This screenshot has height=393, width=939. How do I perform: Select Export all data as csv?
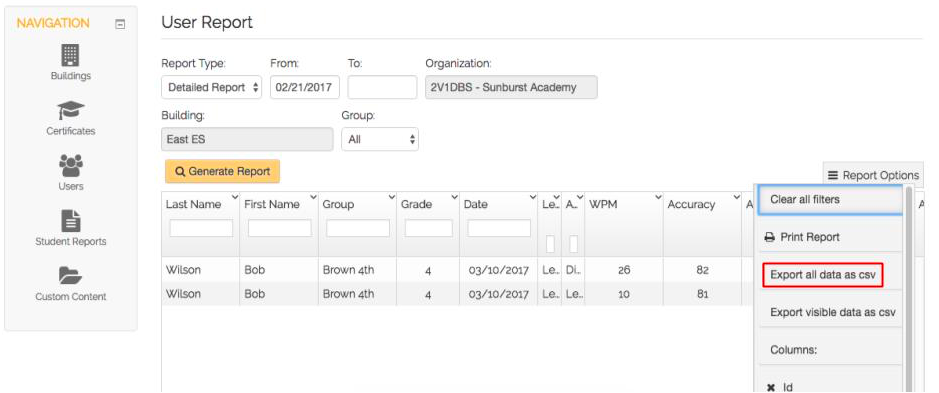tap(822, 275)
